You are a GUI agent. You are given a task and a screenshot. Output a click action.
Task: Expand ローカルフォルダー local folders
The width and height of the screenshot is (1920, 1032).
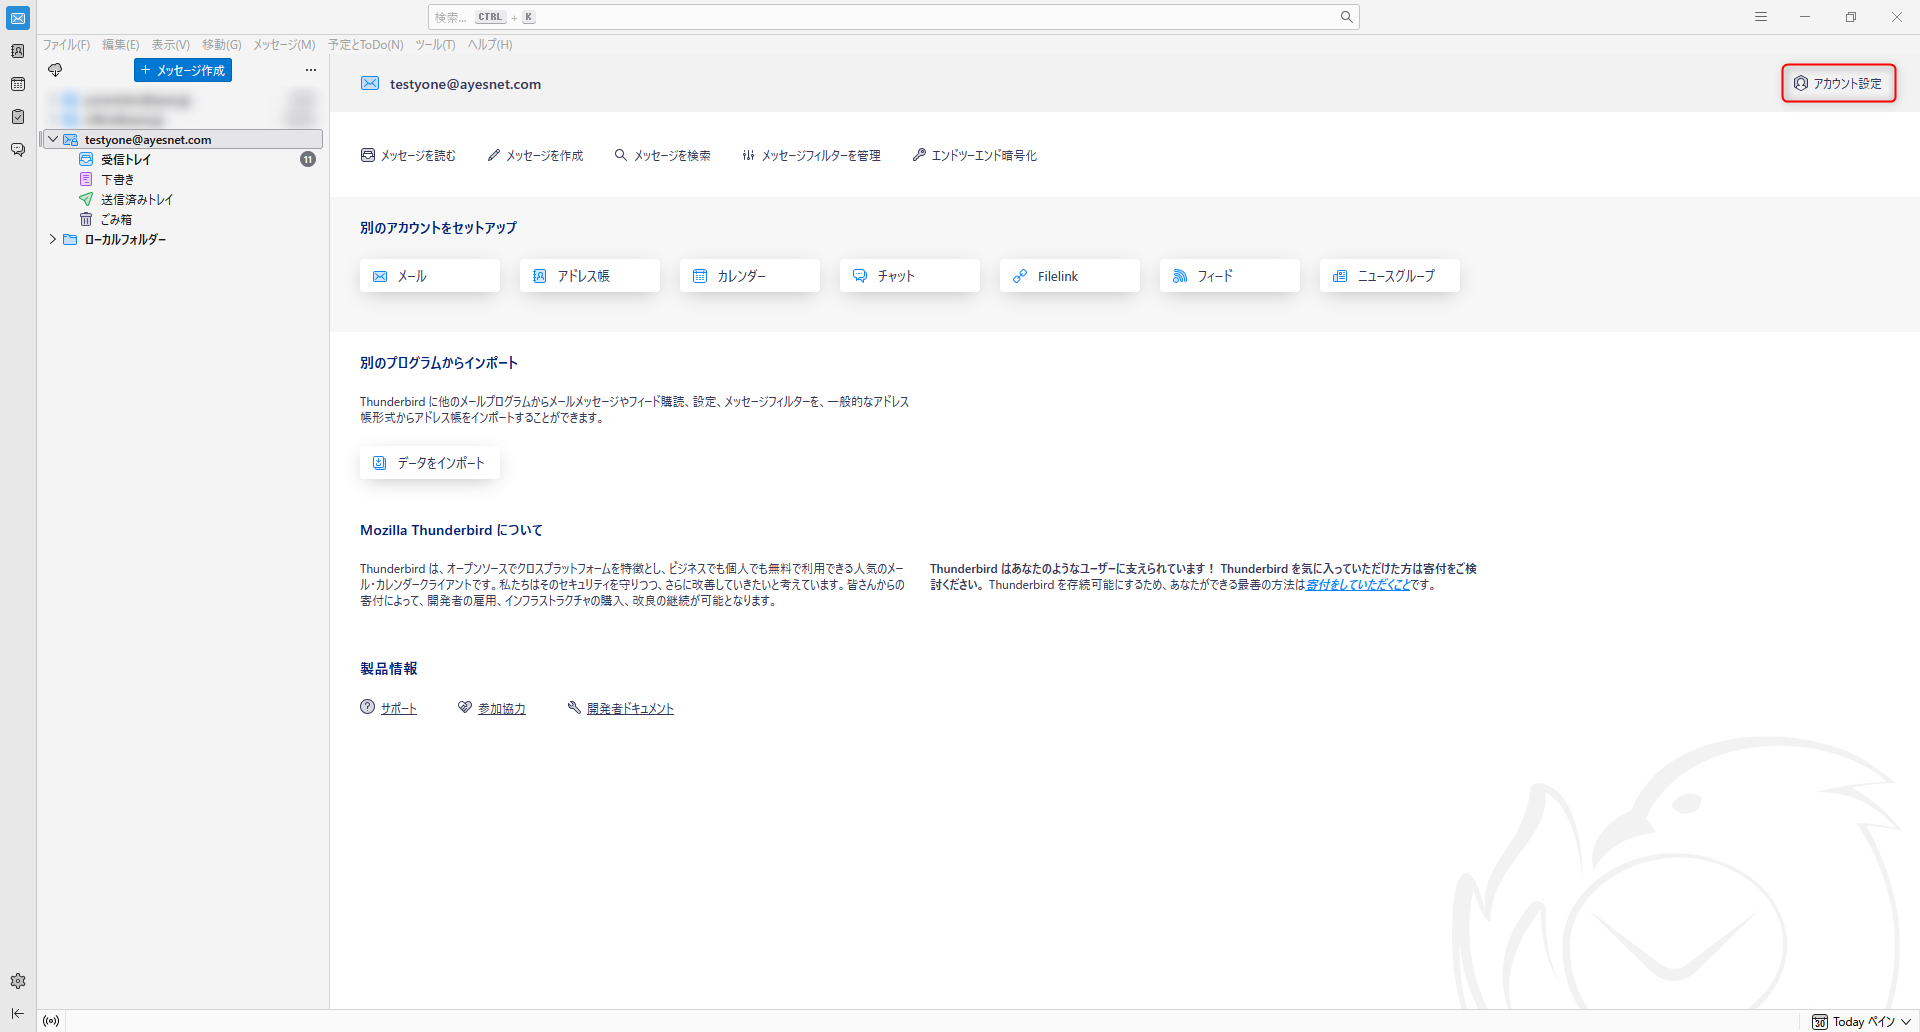coord(53,239)
